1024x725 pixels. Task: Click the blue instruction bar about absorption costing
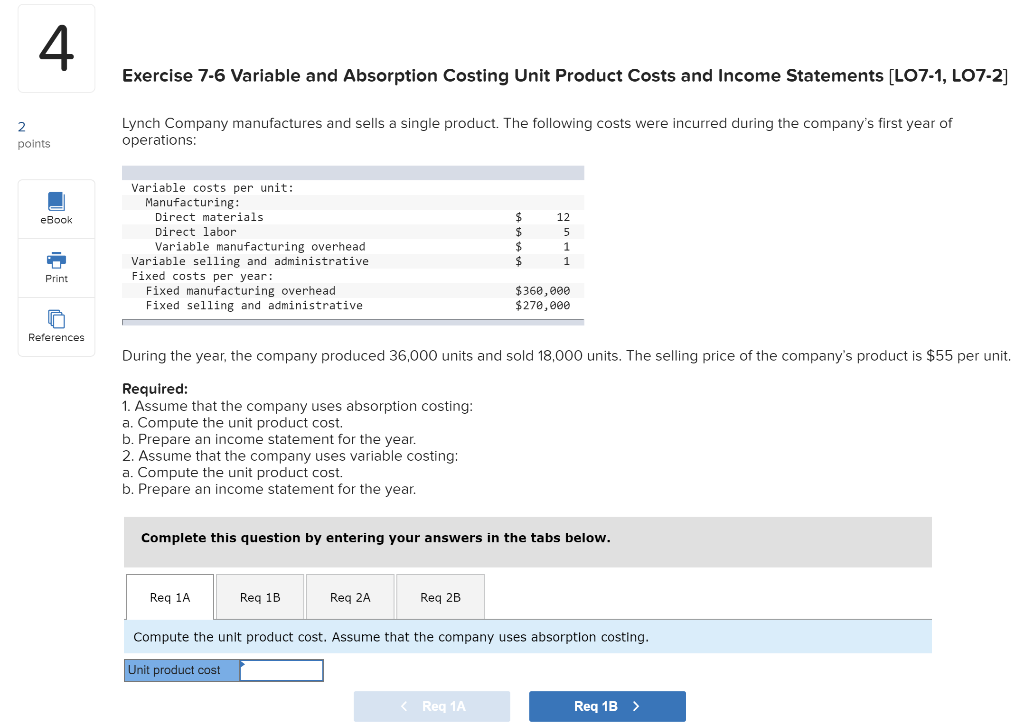coord(390,636)
